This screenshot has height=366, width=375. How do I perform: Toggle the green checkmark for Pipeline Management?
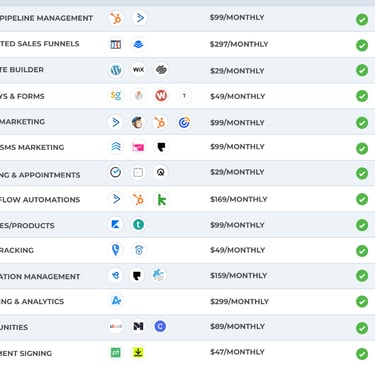pos(362,19)
